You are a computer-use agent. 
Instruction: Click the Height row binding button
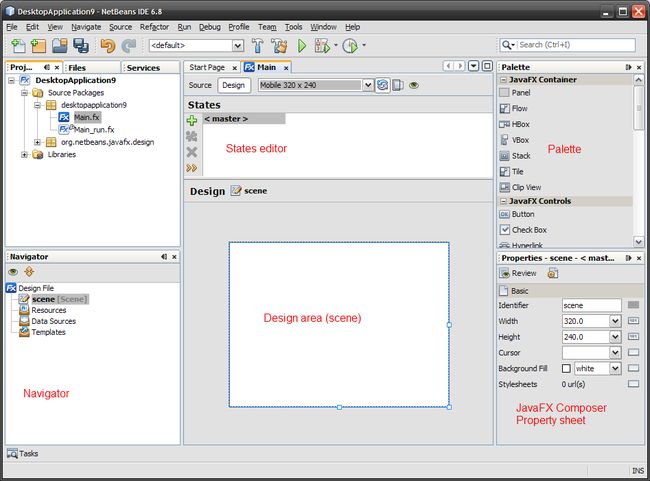633,337
